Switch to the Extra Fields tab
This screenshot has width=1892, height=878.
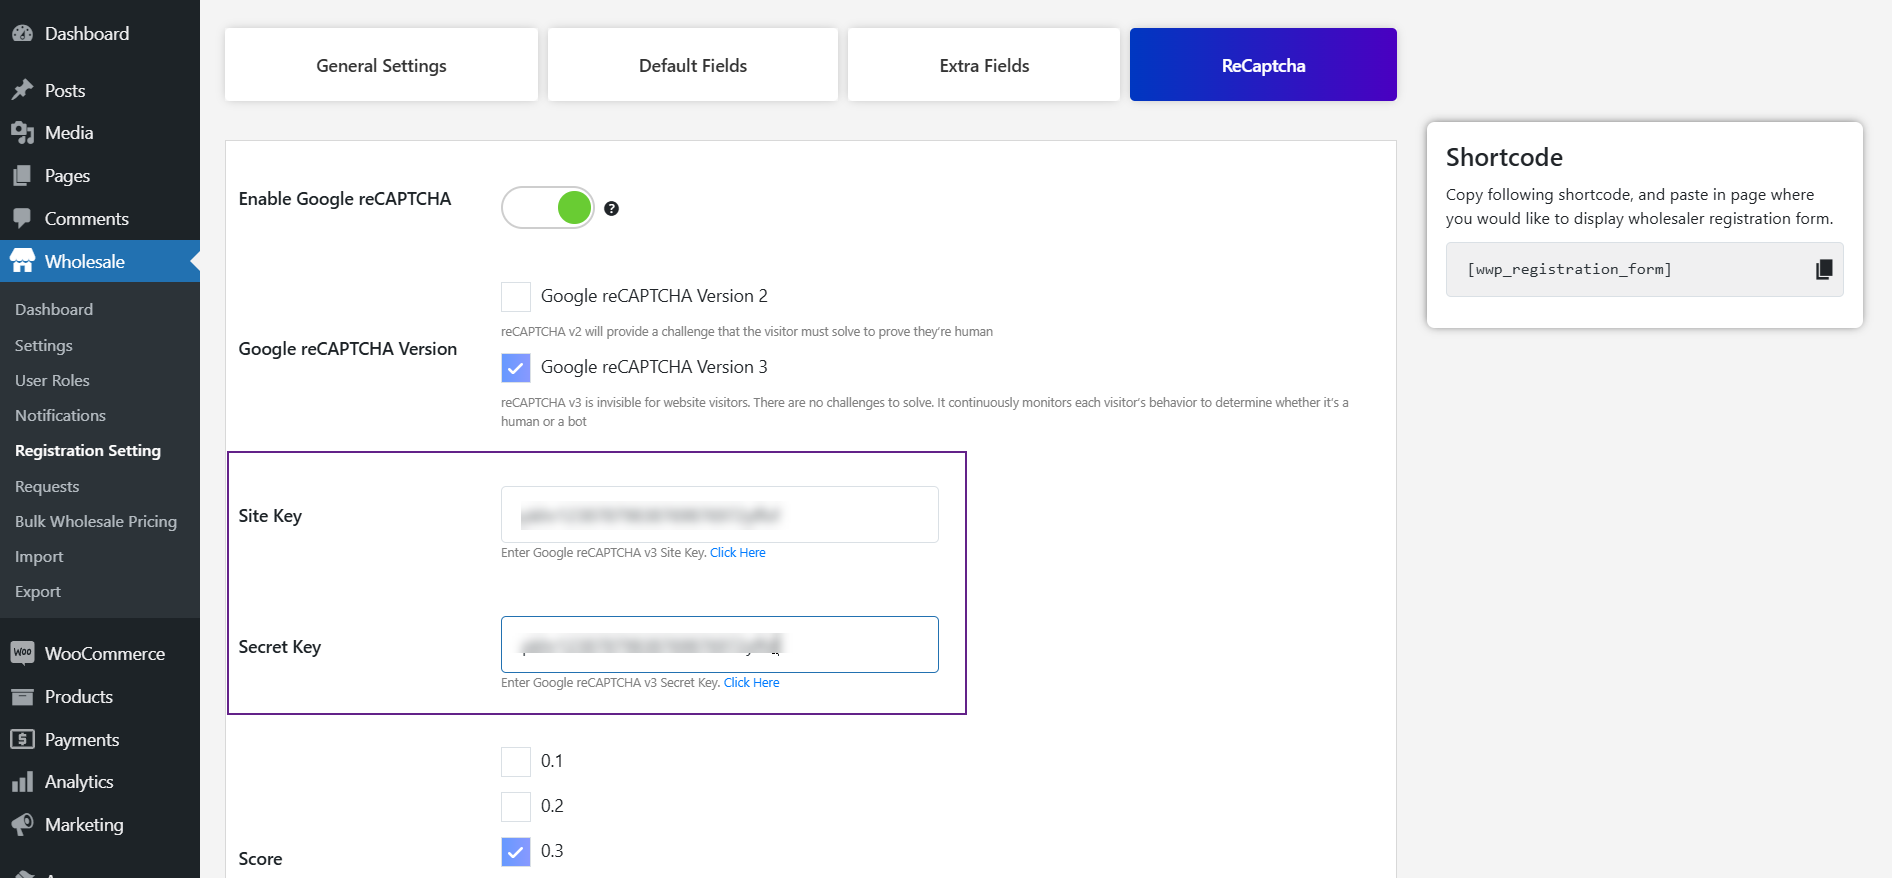[x=984, y=65]
